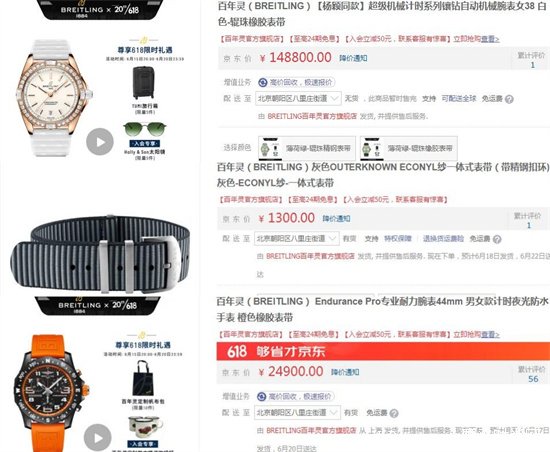
Task: Click the help icon beside 免运费 for the strap
Action: (x=497, y=239)
